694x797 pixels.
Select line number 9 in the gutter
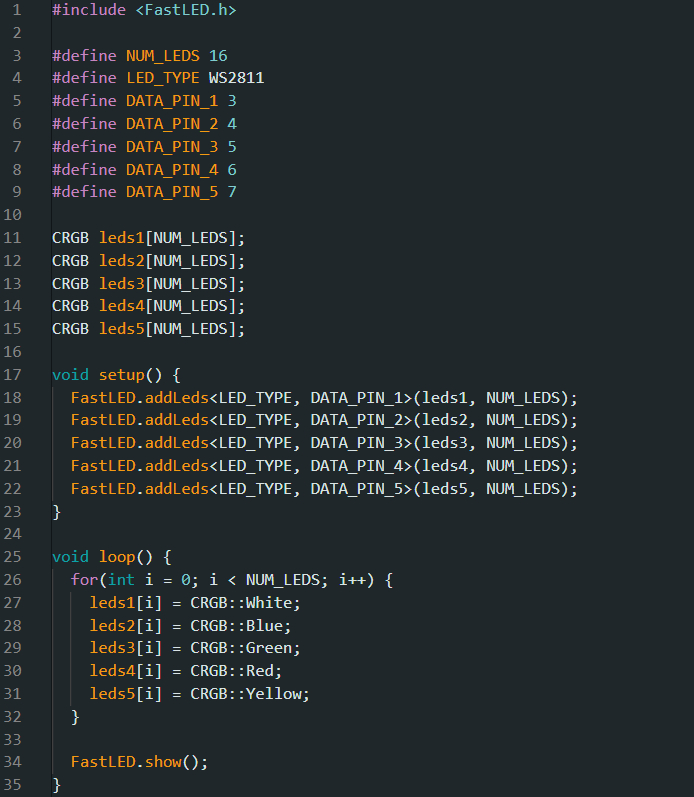16,191
